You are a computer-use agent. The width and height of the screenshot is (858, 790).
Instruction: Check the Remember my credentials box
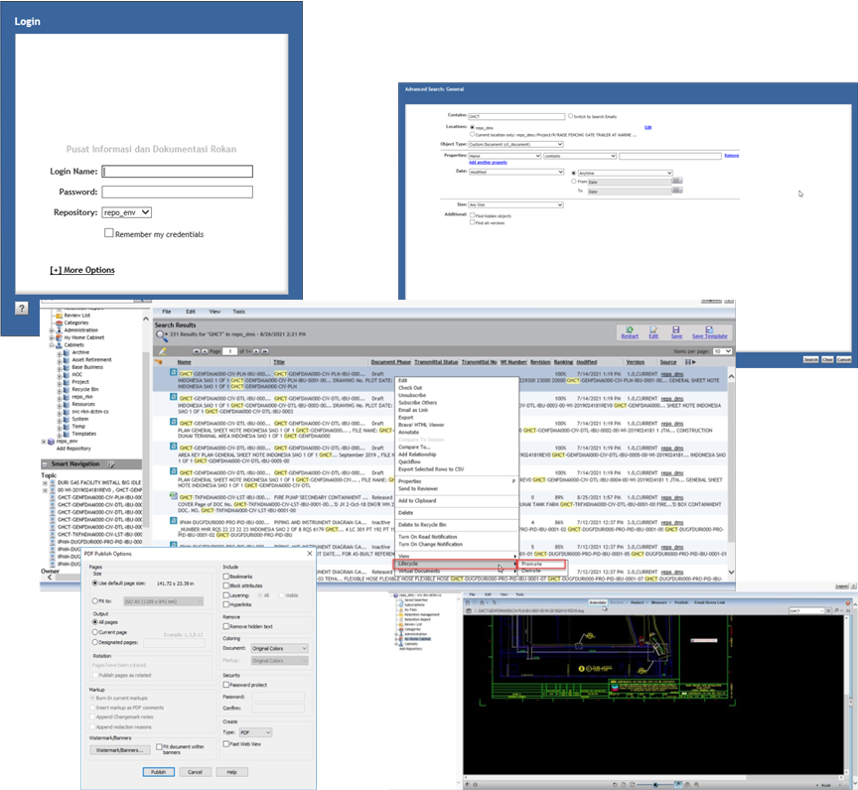pos(109,233)
